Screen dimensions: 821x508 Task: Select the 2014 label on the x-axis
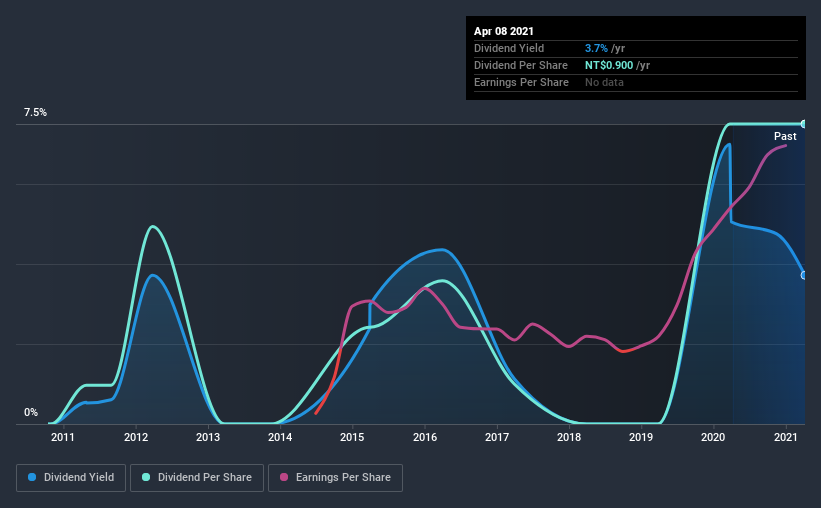click(280, 437)
